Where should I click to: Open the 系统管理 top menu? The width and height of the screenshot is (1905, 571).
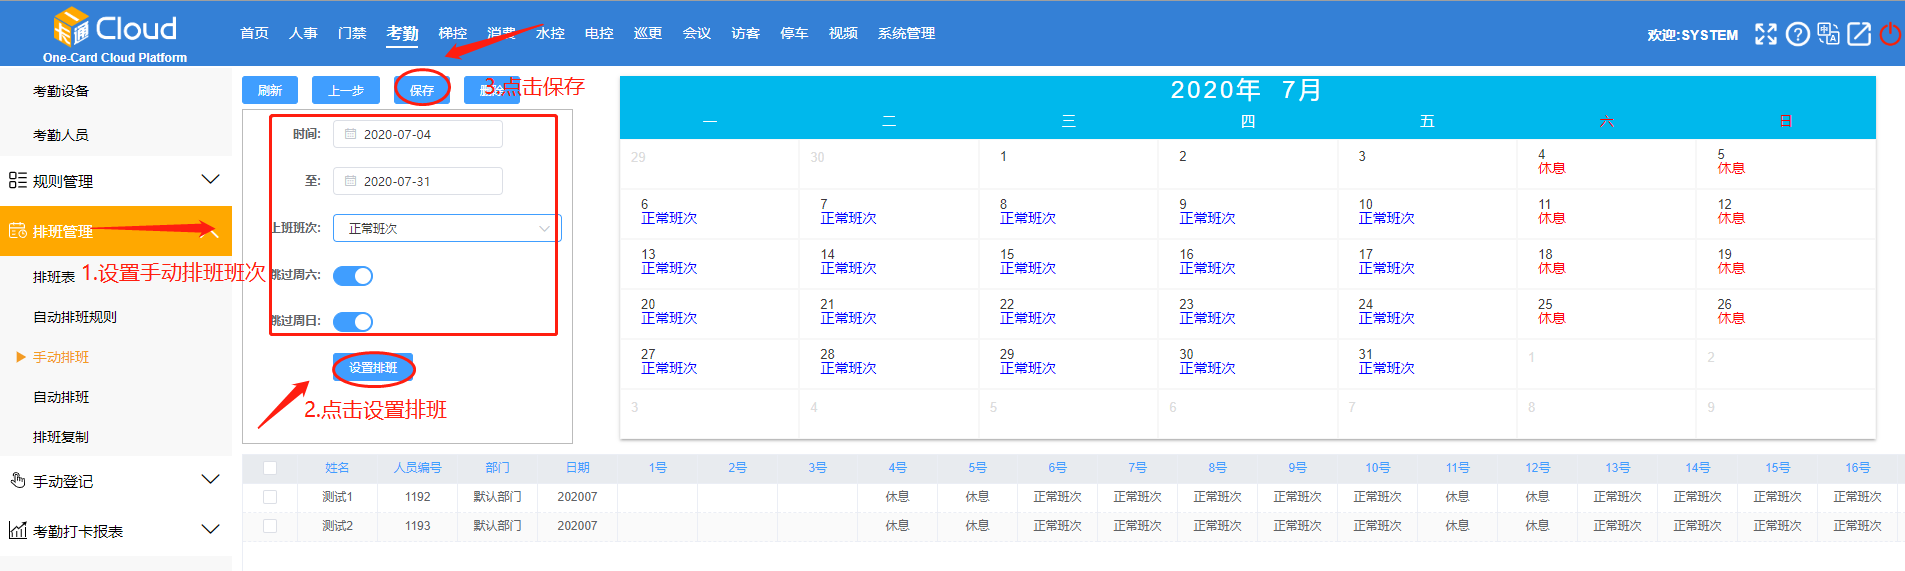click(906, 34)
